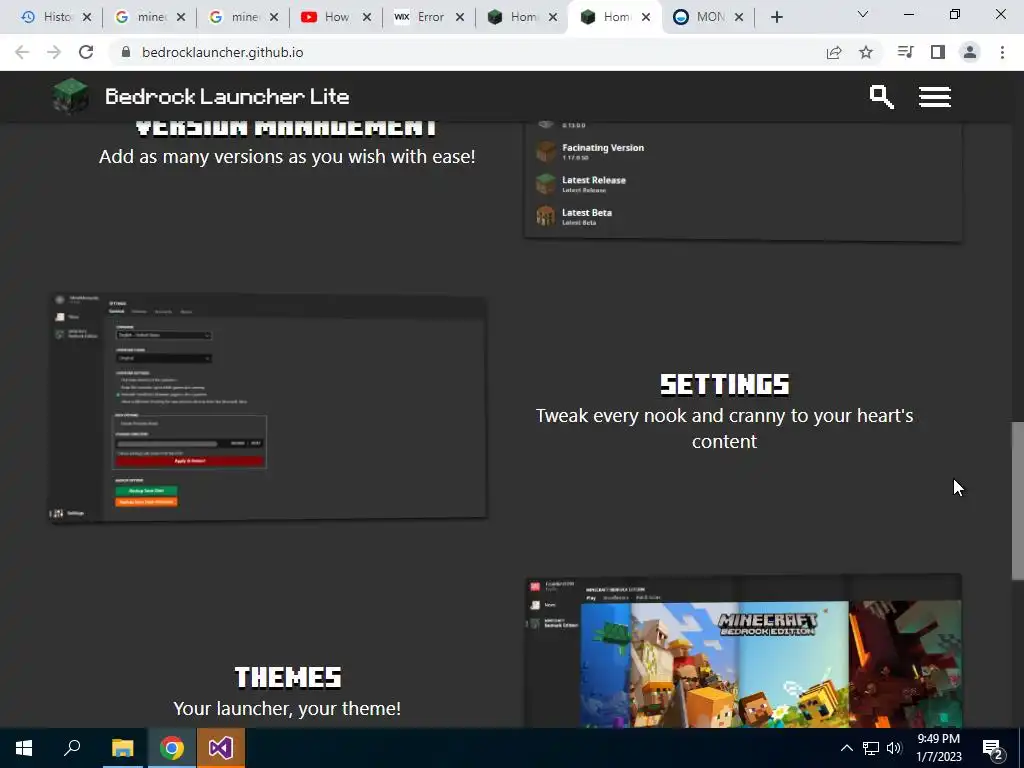The height and width of the screenshot is (768, 1024).
Task: Share this page using the share icon
Action: (834, 52)
